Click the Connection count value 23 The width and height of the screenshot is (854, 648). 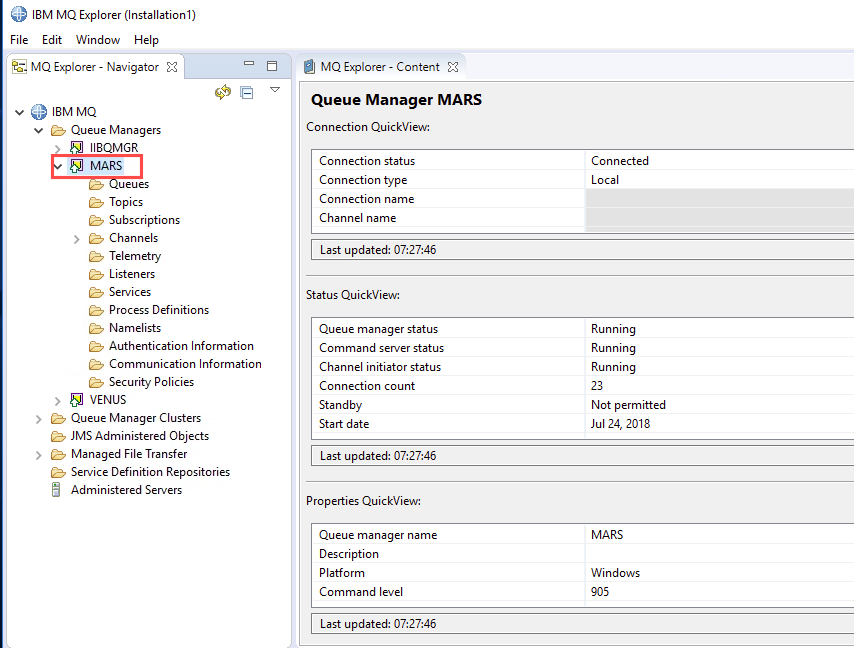[597, 386]
